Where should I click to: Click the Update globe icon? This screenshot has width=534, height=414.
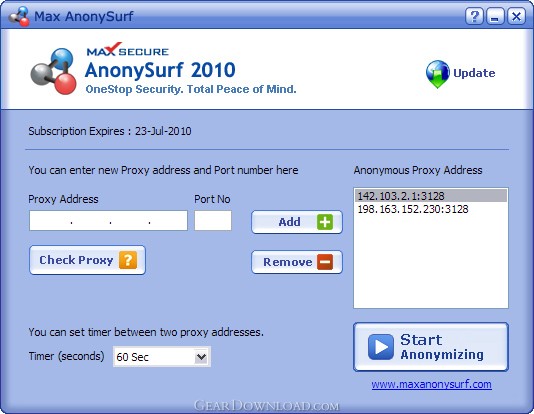(438, 74)
